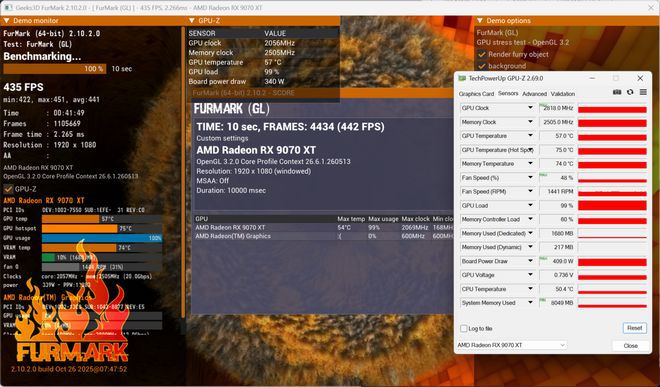Open the Fan Speed (%) sensor dropdown
660x387 pixels.
pos(530,178)
